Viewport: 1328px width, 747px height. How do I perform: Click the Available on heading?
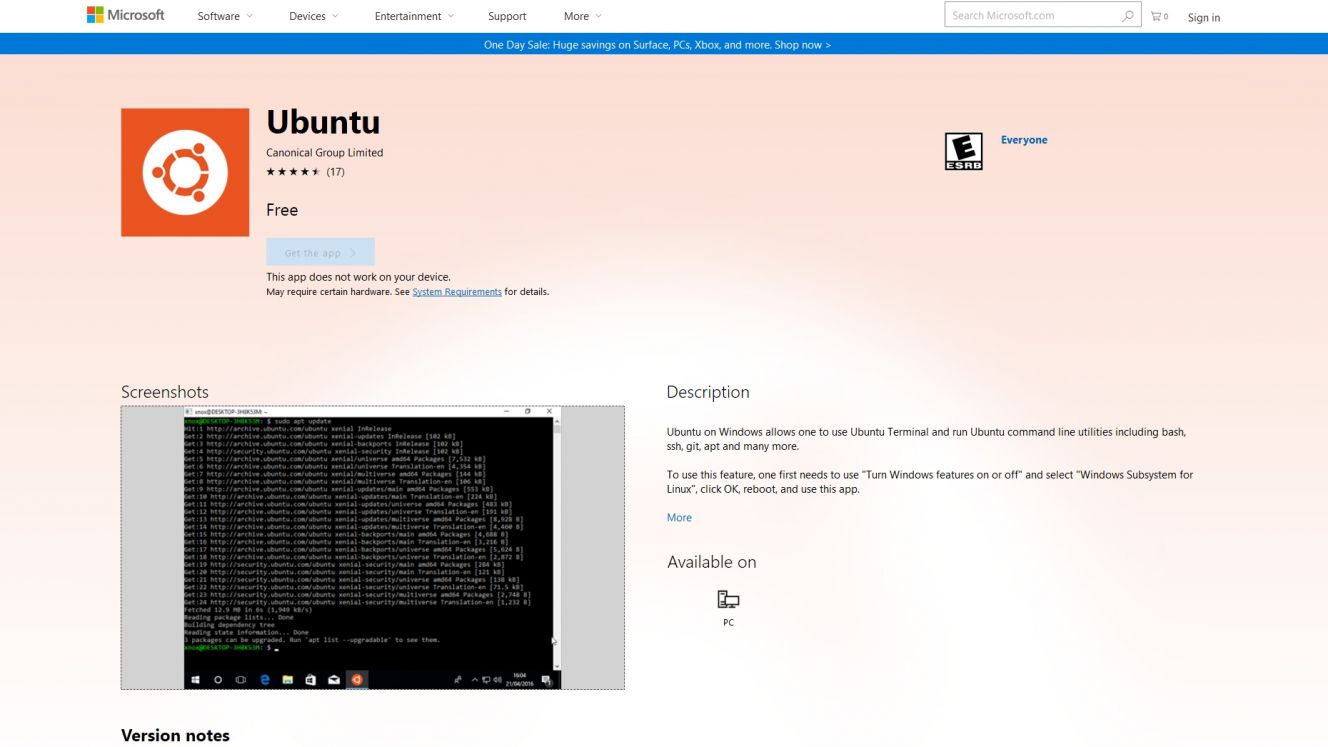tap(712, 562)
